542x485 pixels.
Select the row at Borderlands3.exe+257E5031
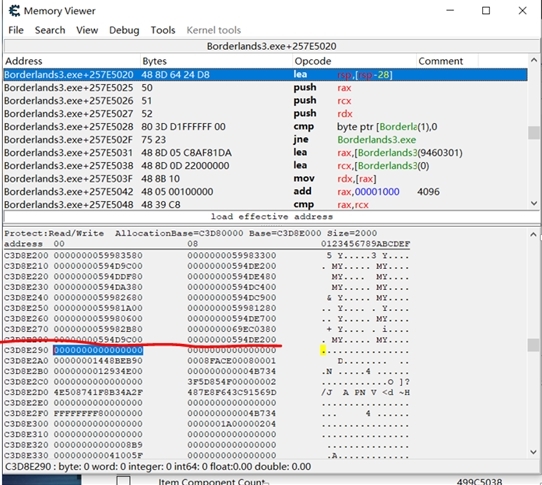[x=265, y=152]
